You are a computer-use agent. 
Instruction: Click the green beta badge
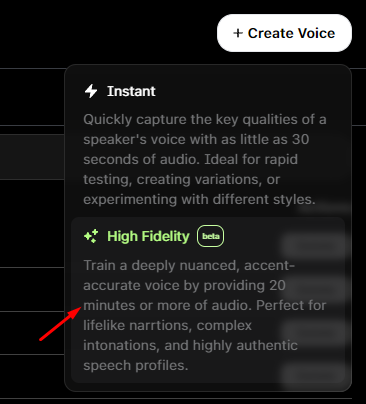tap(210, 236)
